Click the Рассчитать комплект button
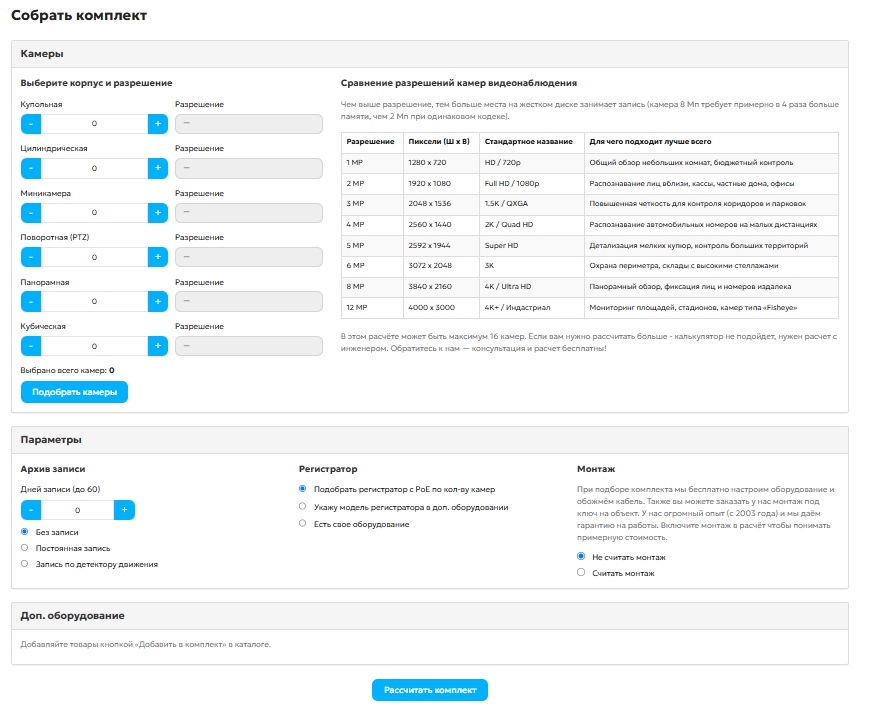The width and height of the screenshot is (872, 716). click(x=430, y=690)
